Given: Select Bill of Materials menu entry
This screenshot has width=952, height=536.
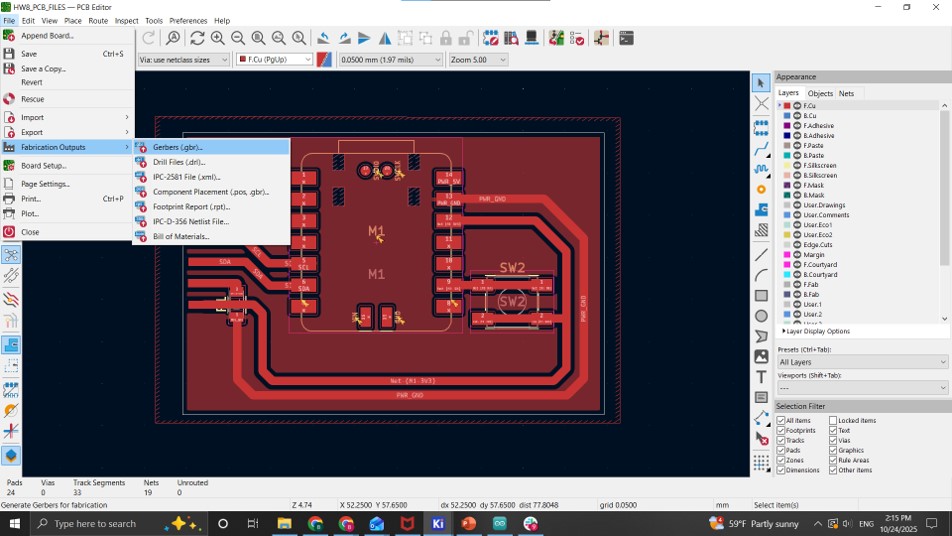Looking at the screenshot, I should coord(211,236).
